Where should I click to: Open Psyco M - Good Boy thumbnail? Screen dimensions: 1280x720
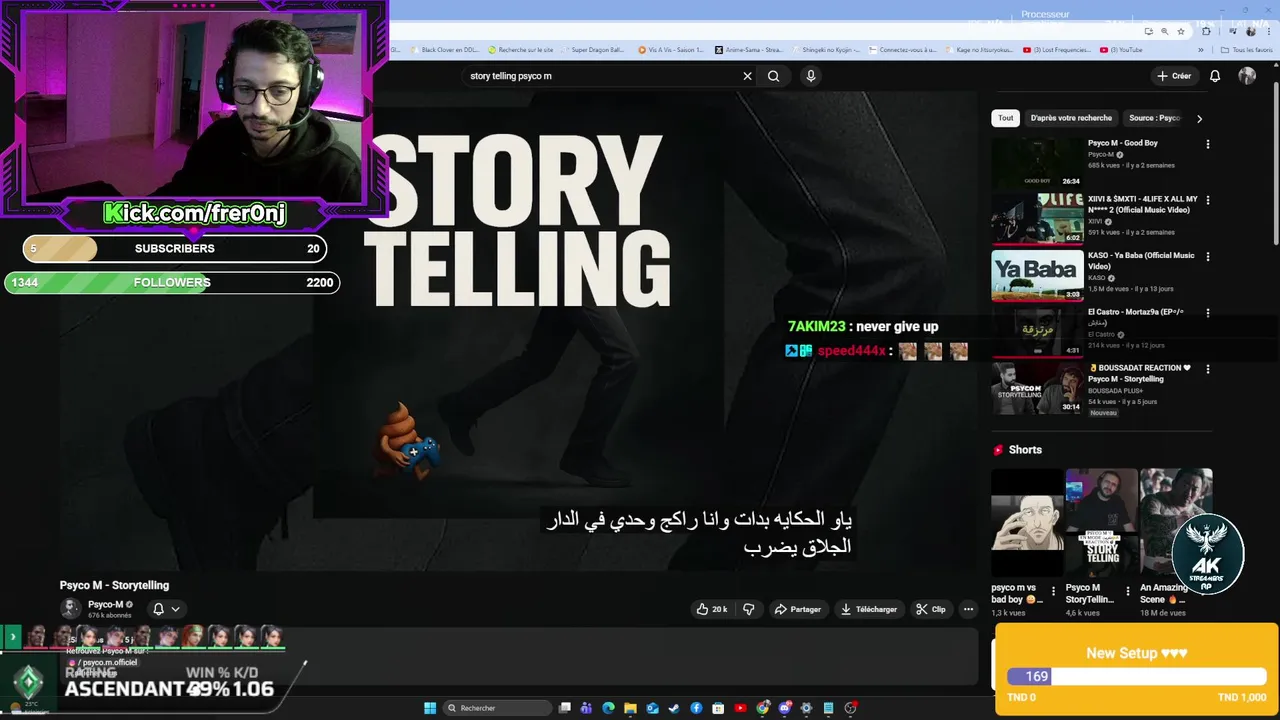click(1037, 162)
